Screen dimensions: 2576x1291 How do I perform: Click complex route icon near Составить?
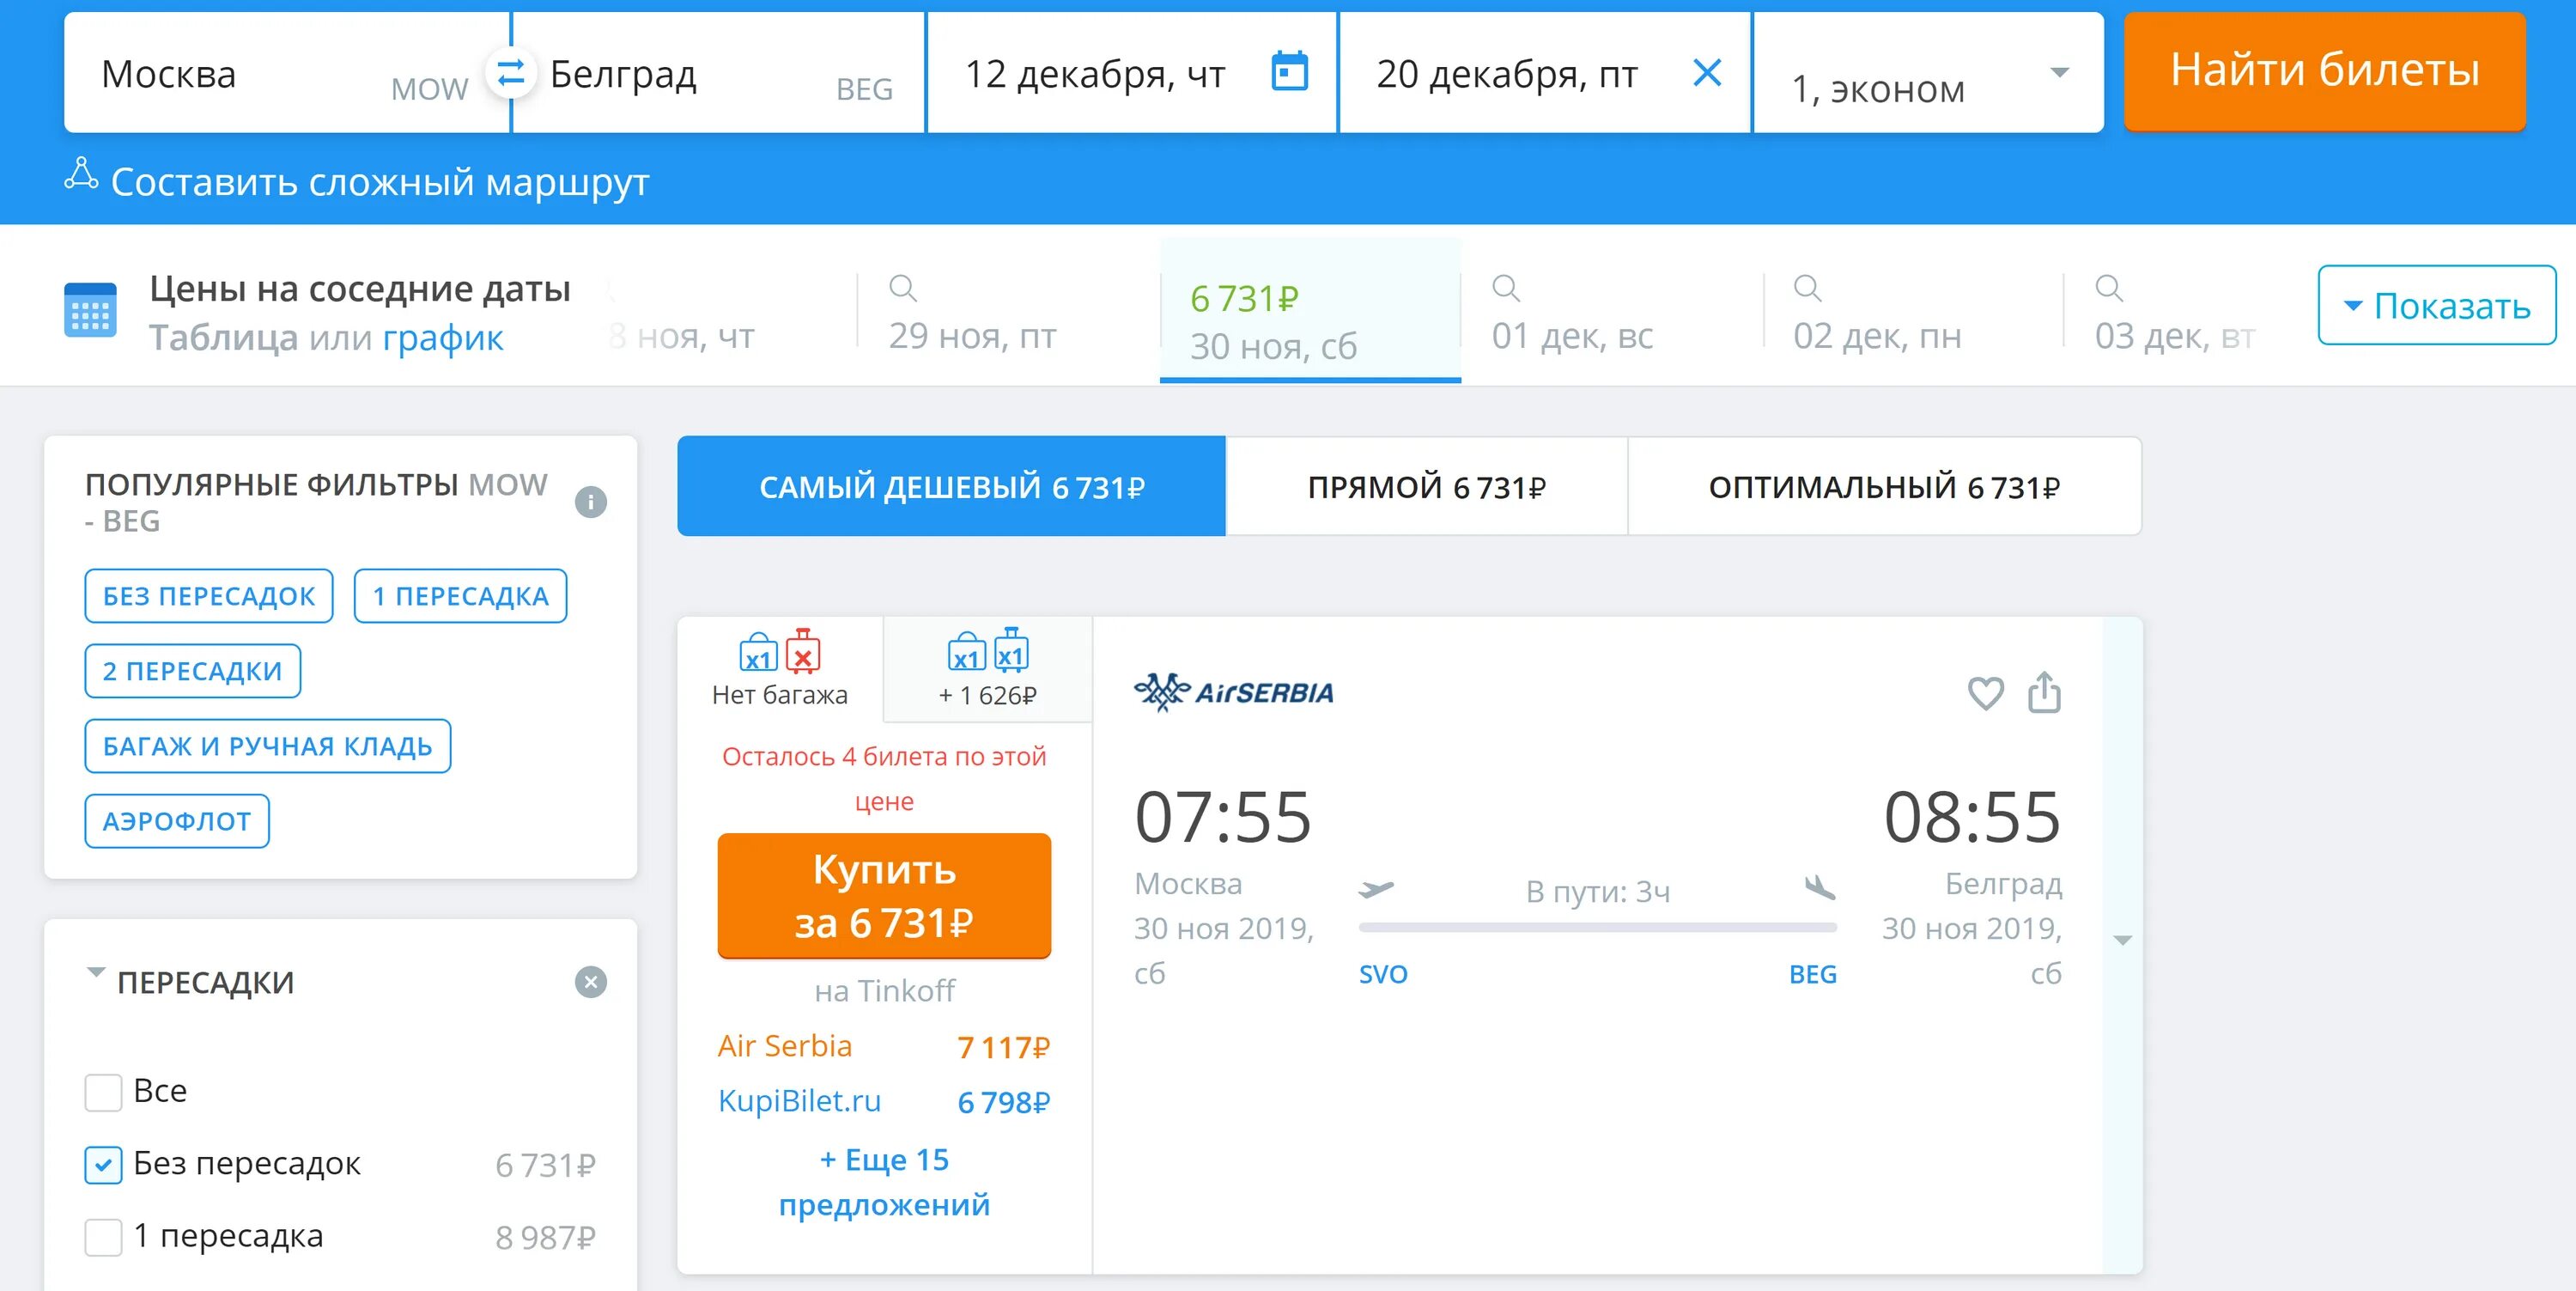click(81, 174)
